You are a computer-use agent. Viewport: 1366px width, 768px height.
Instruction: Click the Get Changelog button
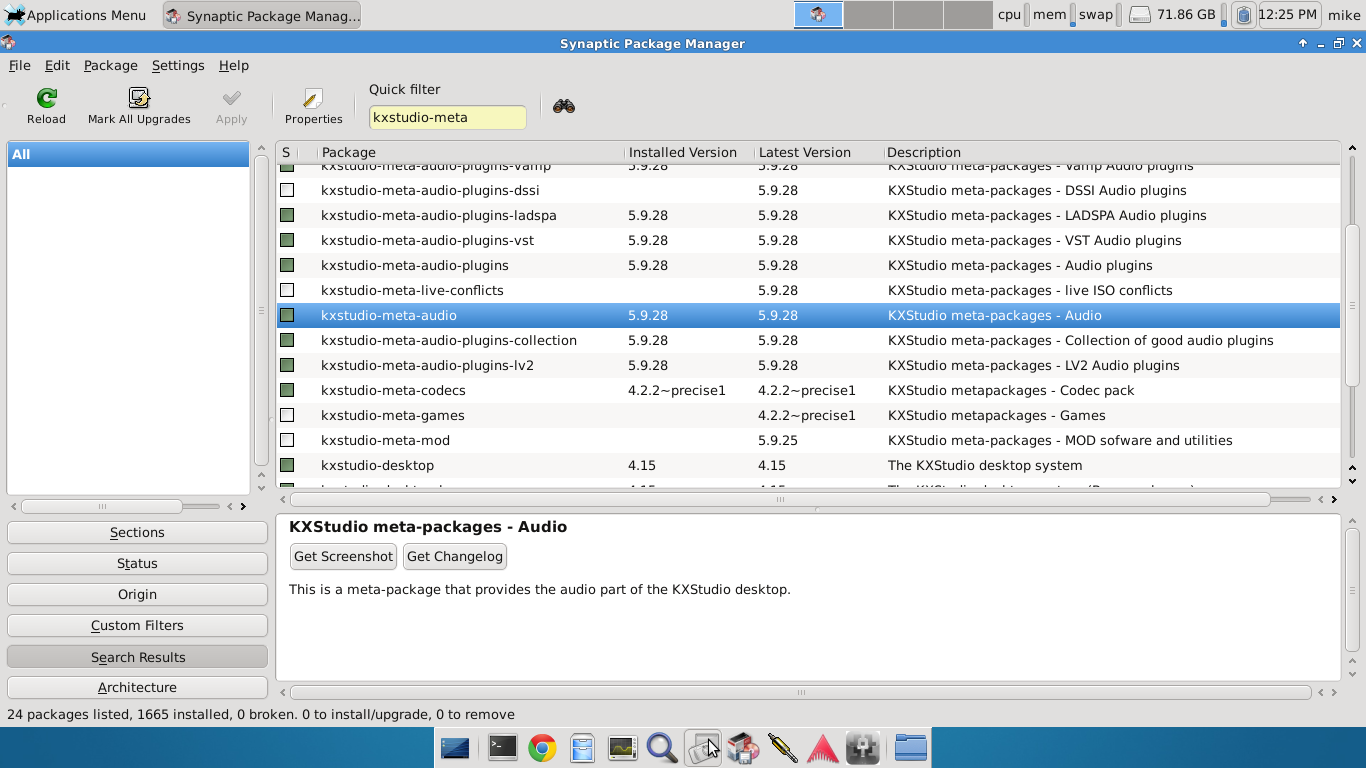tap(454, 556)
